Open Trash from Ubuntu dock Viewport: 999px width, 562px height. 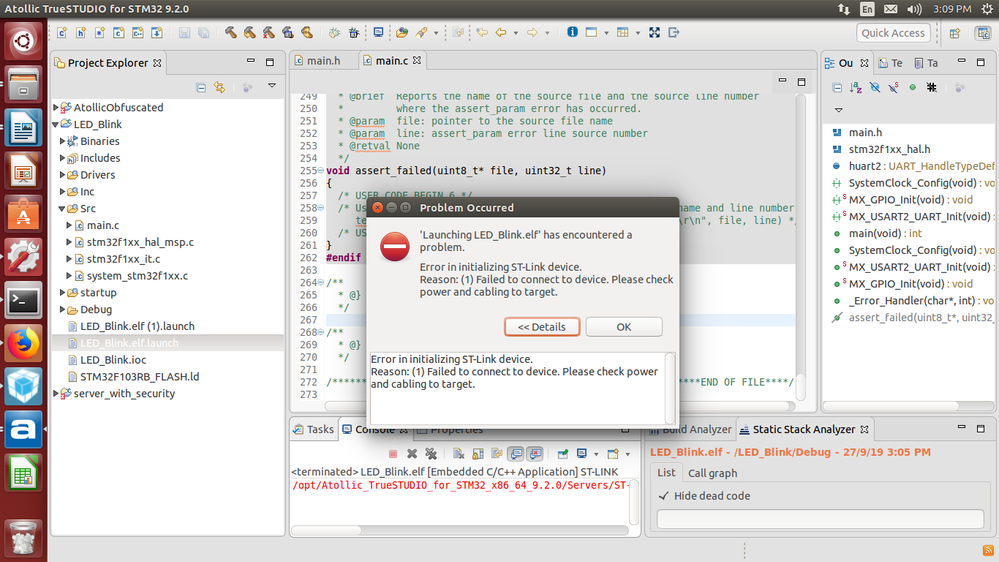[23, 537]
